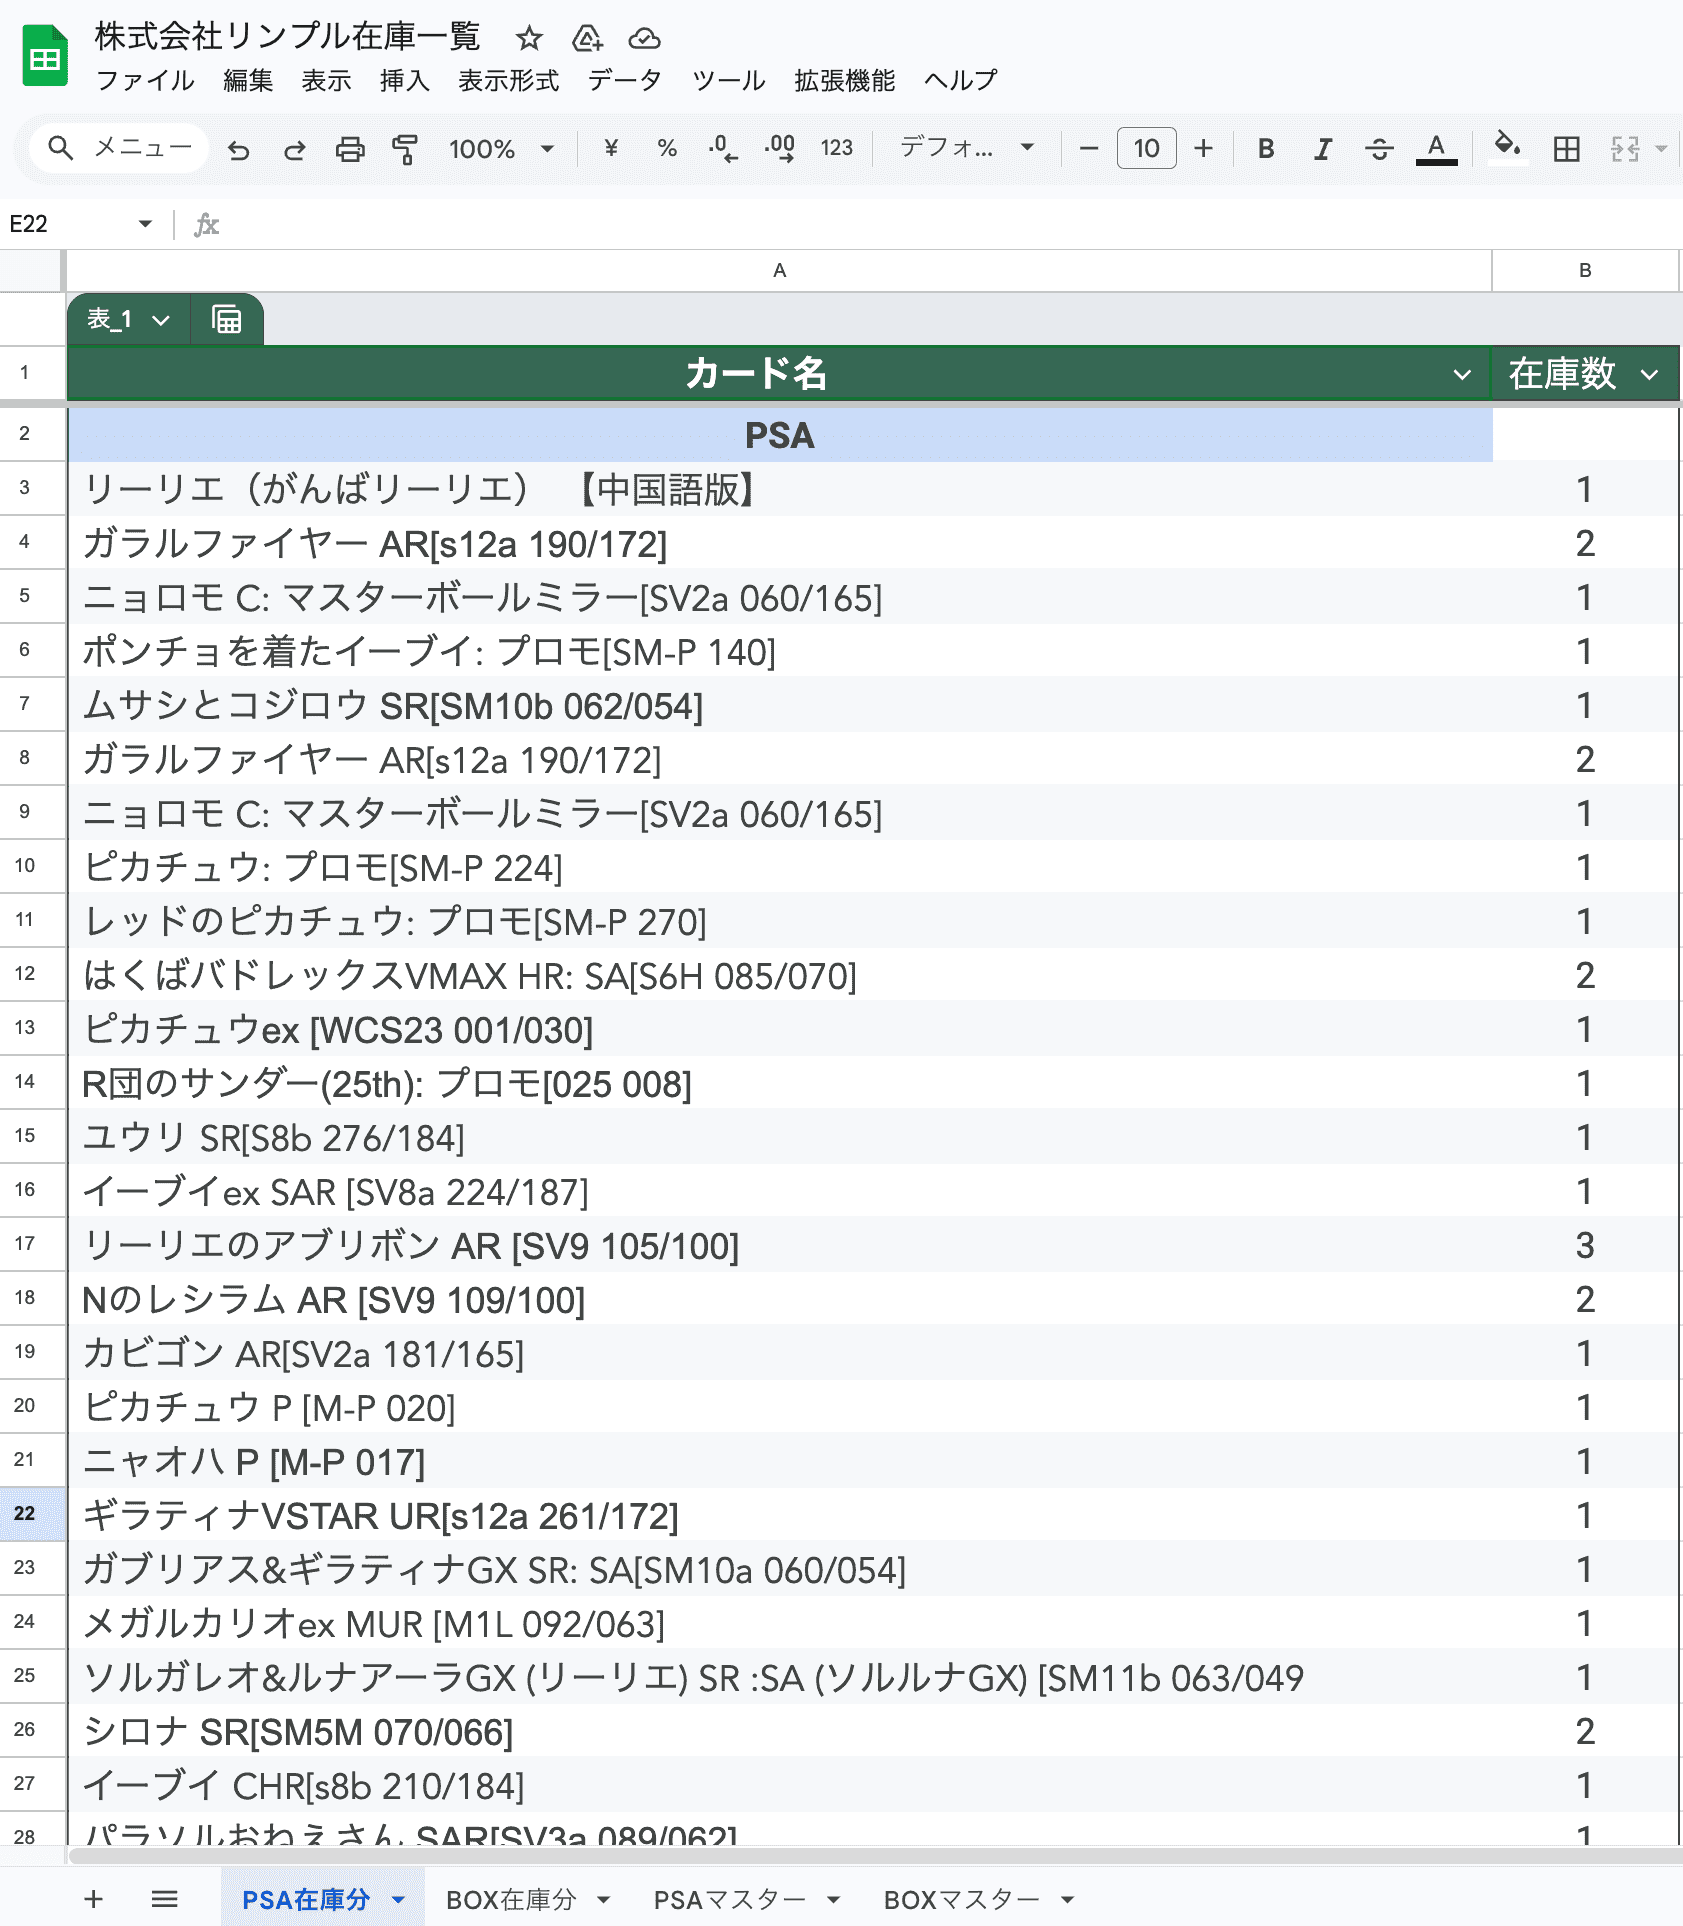
Task: Star the document with the star icon
Action: click(529, 38)
